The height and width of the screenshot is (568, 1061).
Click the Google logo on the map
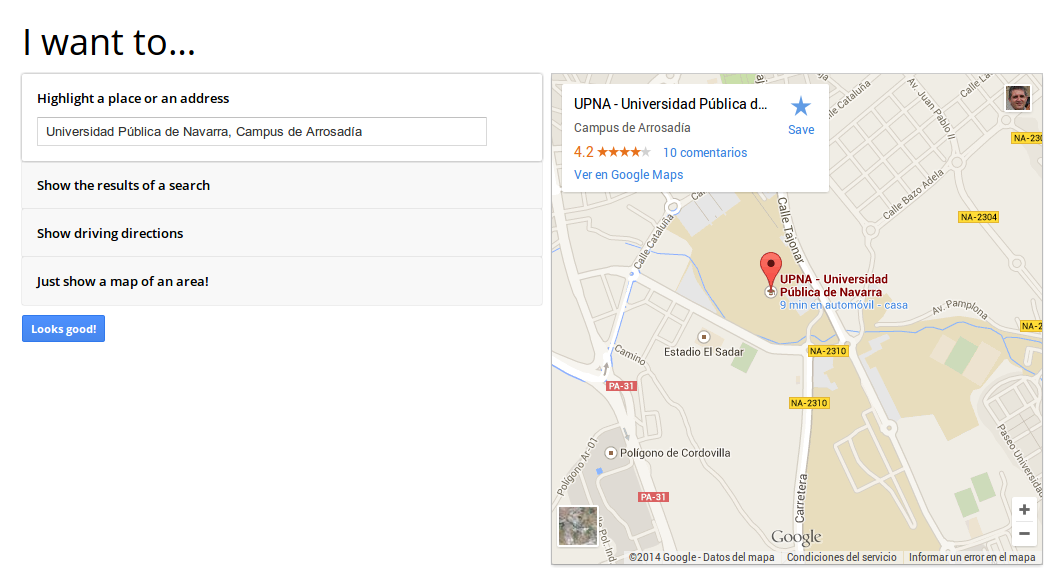pos(796,538)
